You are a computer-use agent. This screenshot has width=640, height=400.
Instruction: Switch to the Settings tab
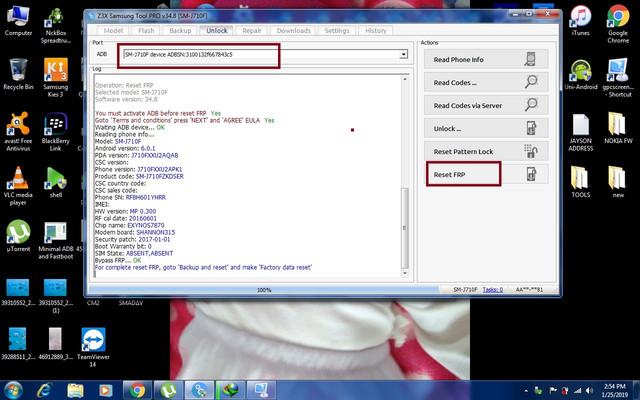(x=337, y=31)
